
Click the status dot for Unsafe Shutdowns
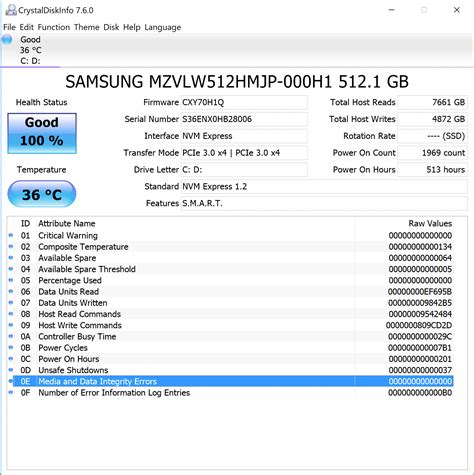click(11, 370)
